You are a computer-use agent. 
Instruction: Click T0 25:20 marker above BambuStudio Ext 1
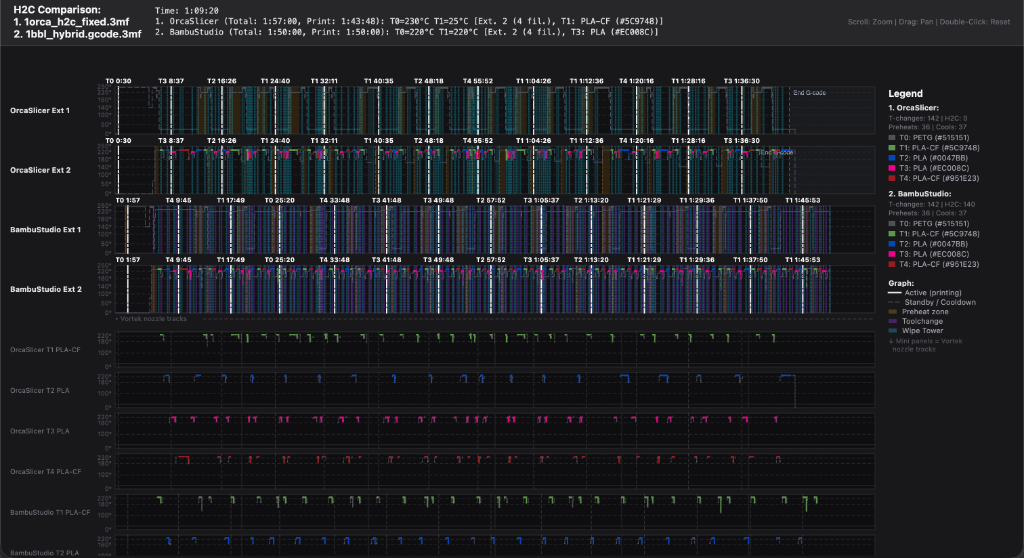pyautogui.click(x=280, y=201)
